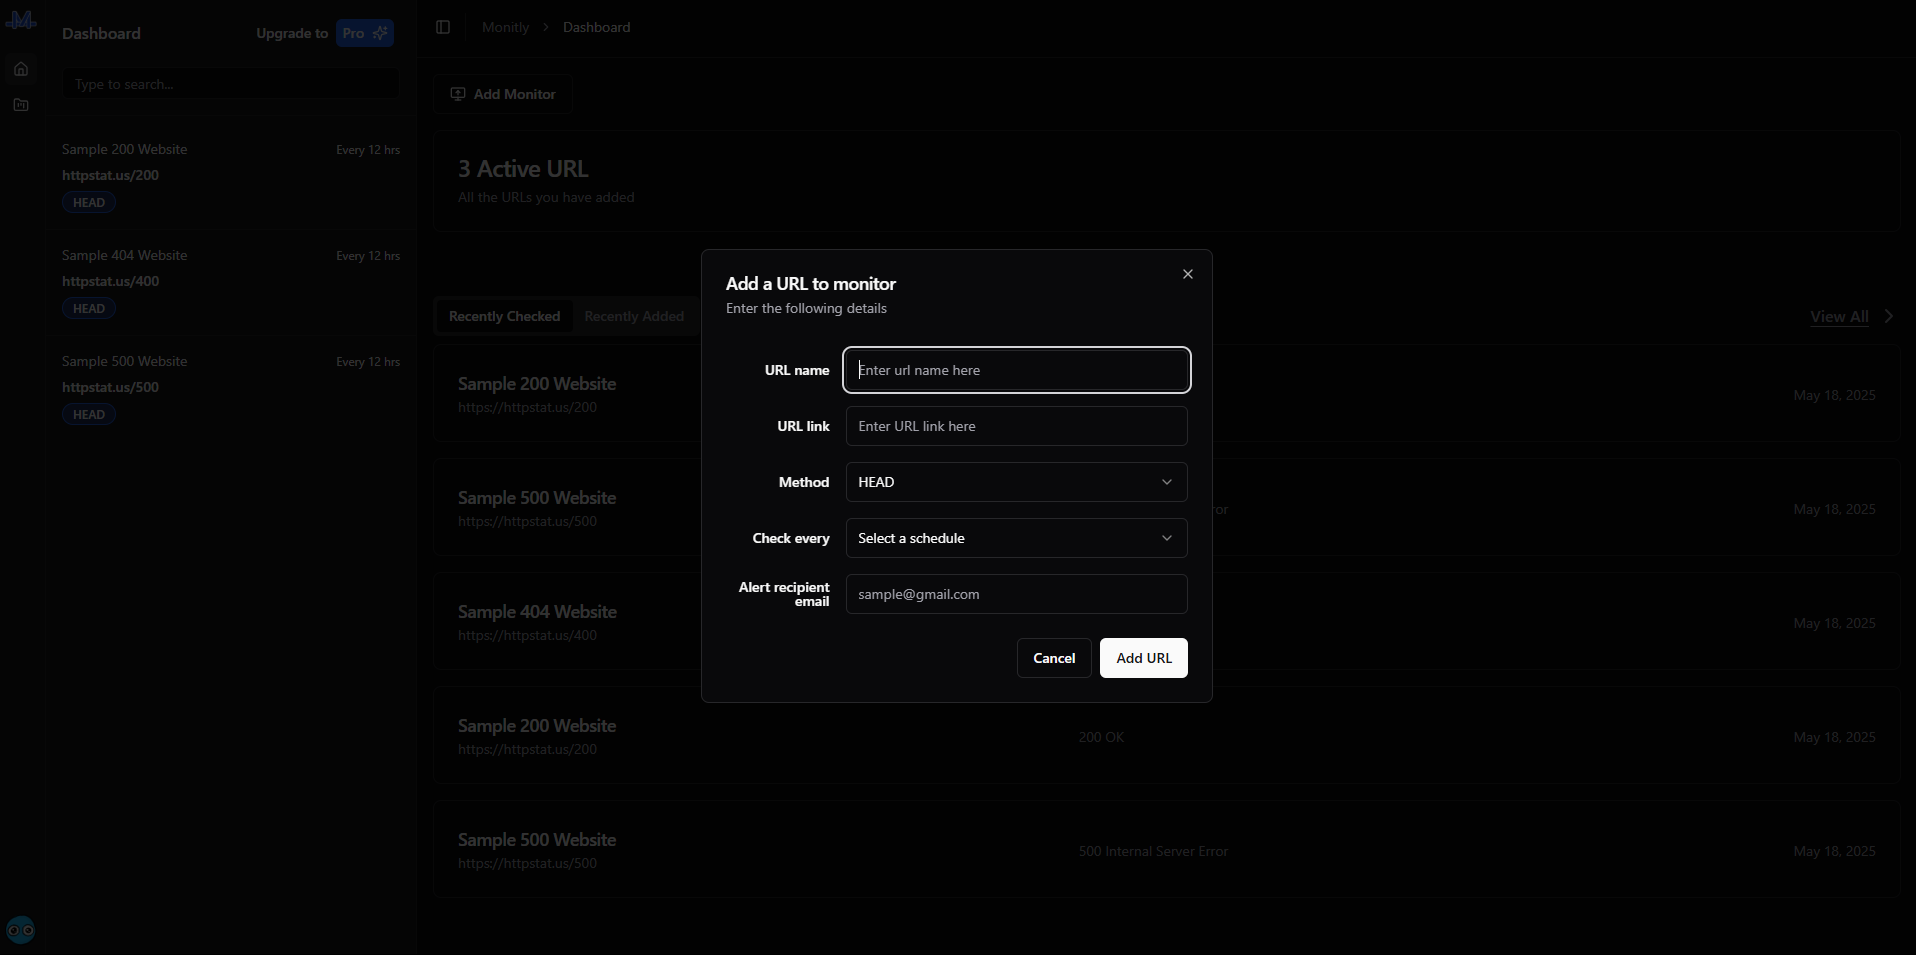The image size is (1916, 955).
Task: Click the View All link
Action: (1839, 316)
